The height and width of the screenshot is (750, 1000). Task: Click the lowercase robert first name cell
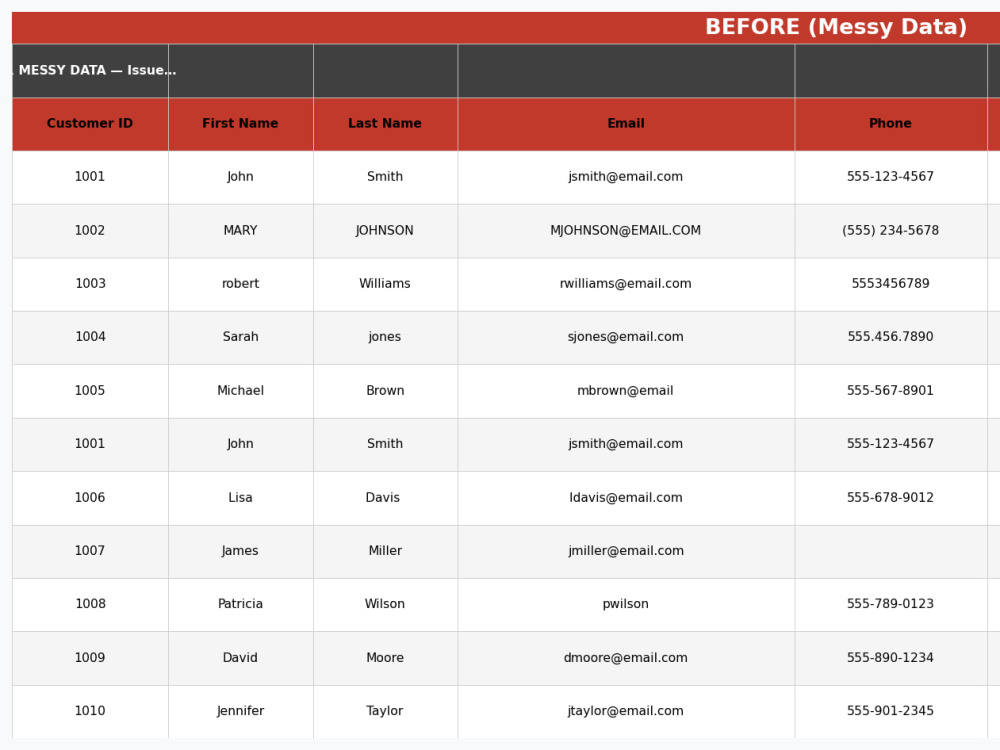(240, 284)
